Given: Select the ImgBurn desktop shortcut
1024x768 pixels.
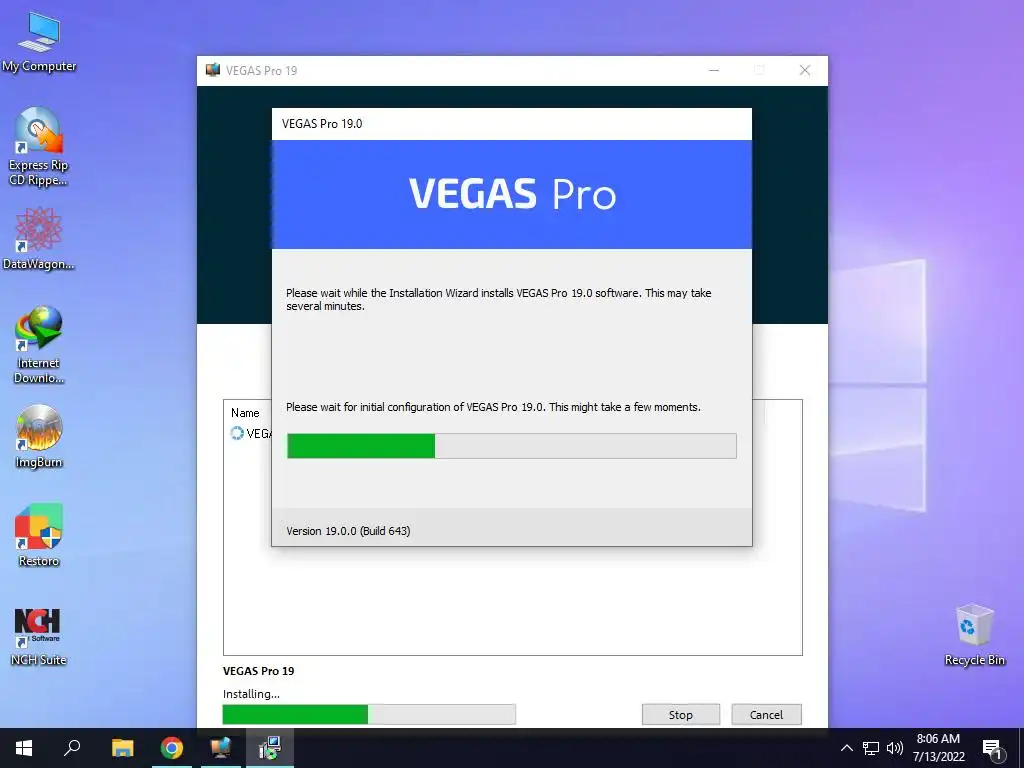Looking at the screenshot, I should point(39,436).
